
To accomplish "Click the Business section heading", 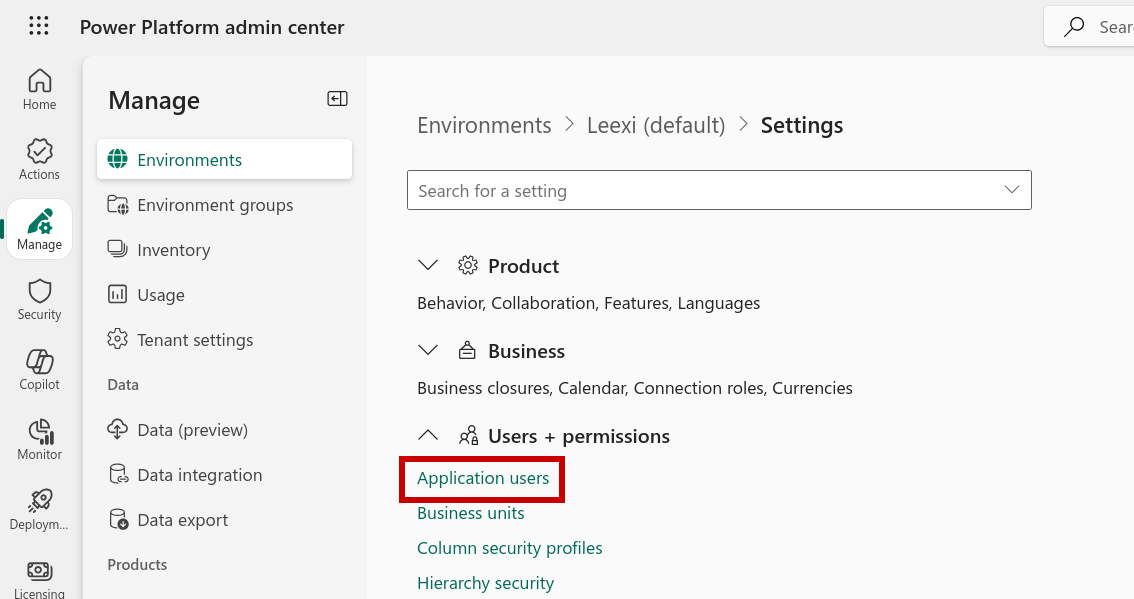I will [526, 351].
